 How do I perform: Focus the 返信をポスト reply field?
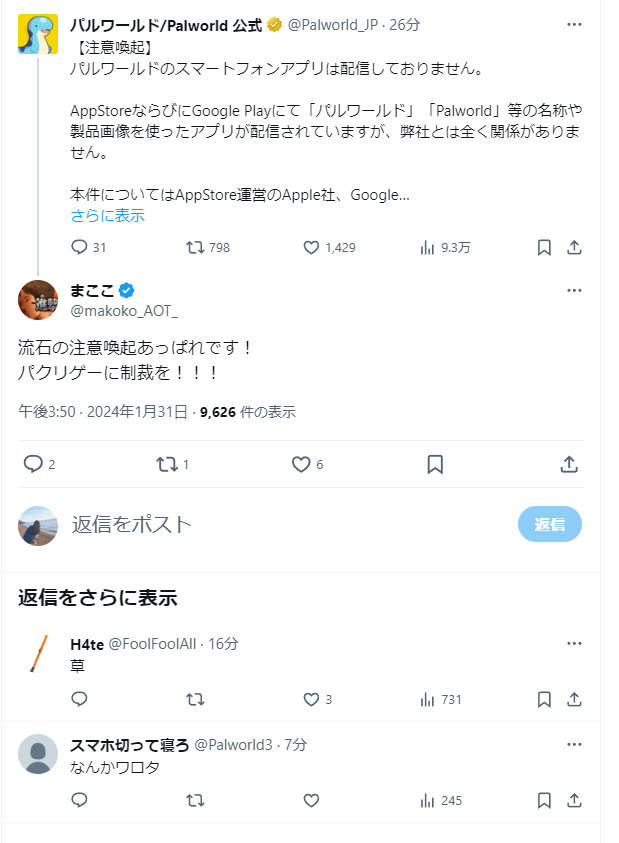(x=290, y=524)
